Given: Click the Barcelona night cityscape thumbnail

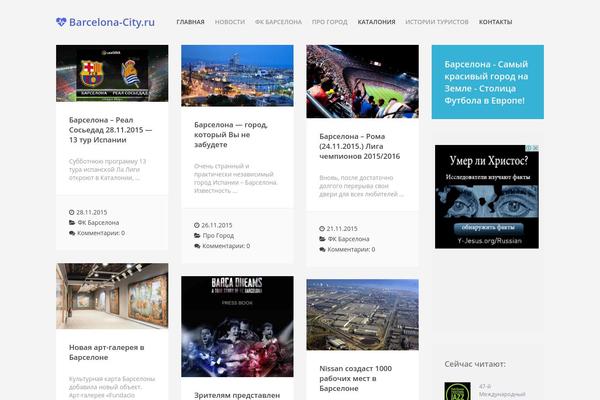Looking at the screenshot, I should click(237, 75).
